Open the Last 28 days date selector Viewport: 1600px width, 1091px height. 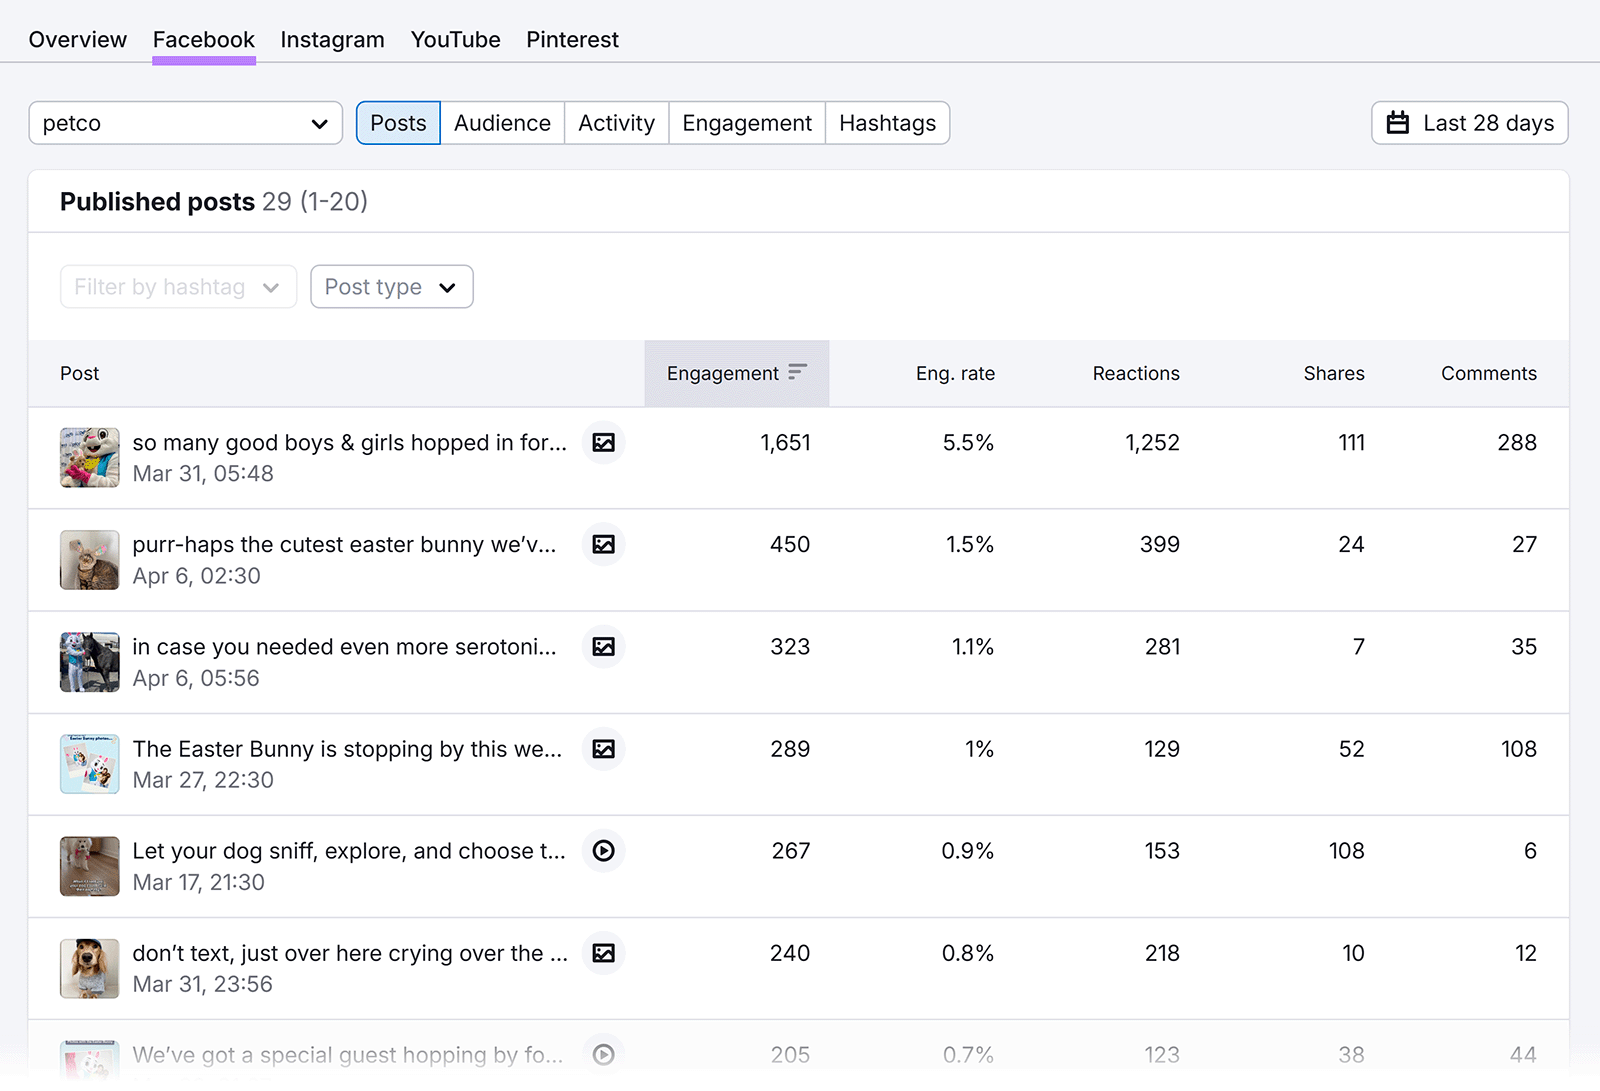pyautogui.click(x=1469, y=122)
